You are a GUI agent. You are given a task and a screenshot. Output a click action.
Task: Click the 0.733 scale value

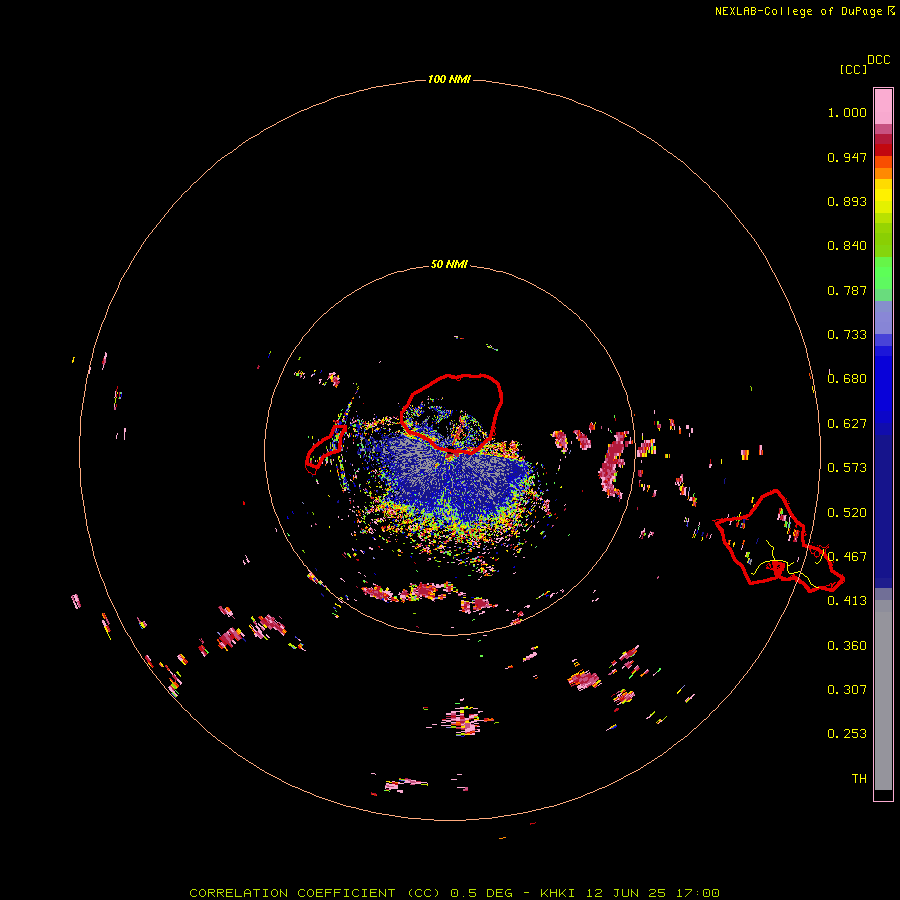click(x=847, y=335)
